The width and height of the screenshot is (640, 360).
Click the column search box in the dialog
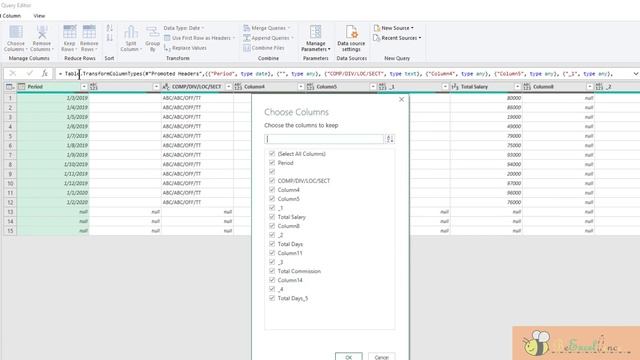point(324,139)
